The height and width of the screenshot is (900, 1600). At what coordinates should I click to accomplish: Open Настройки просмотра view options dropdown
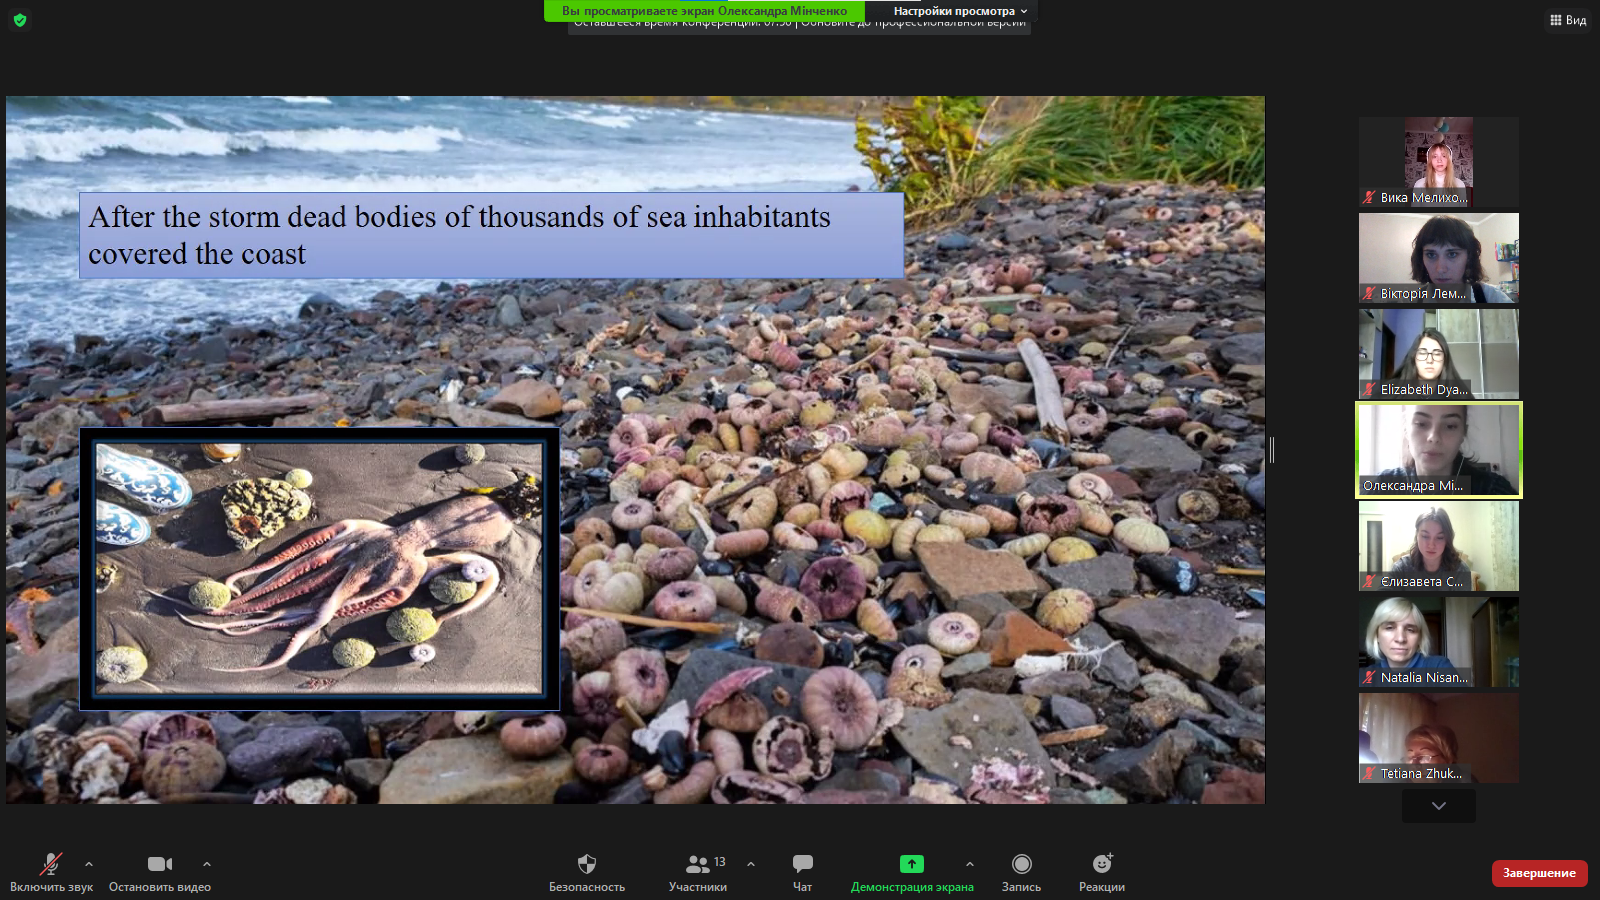[960, 11]
